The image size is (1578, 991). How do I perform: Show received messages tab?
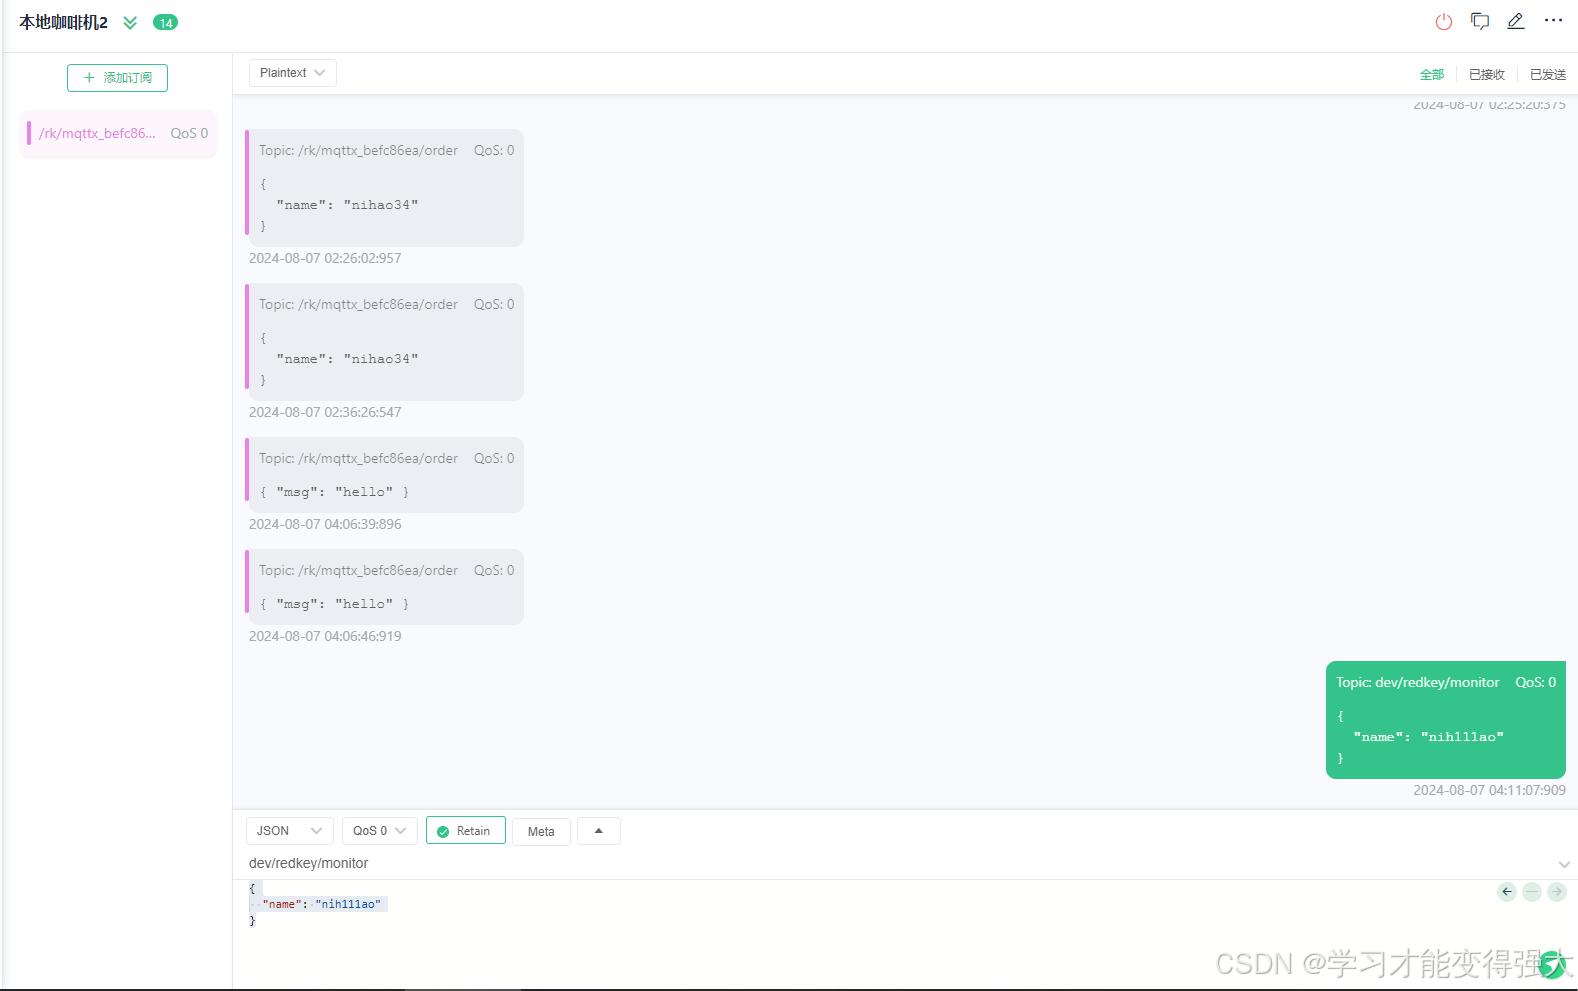(1487, 74)
